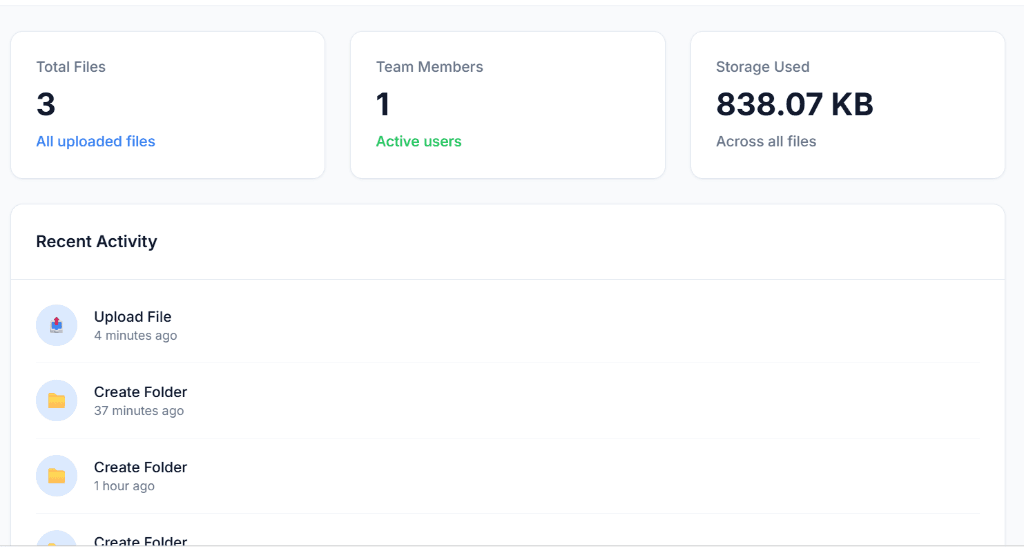Open the Active users link
1024x547 pixels.
(418, 141)
